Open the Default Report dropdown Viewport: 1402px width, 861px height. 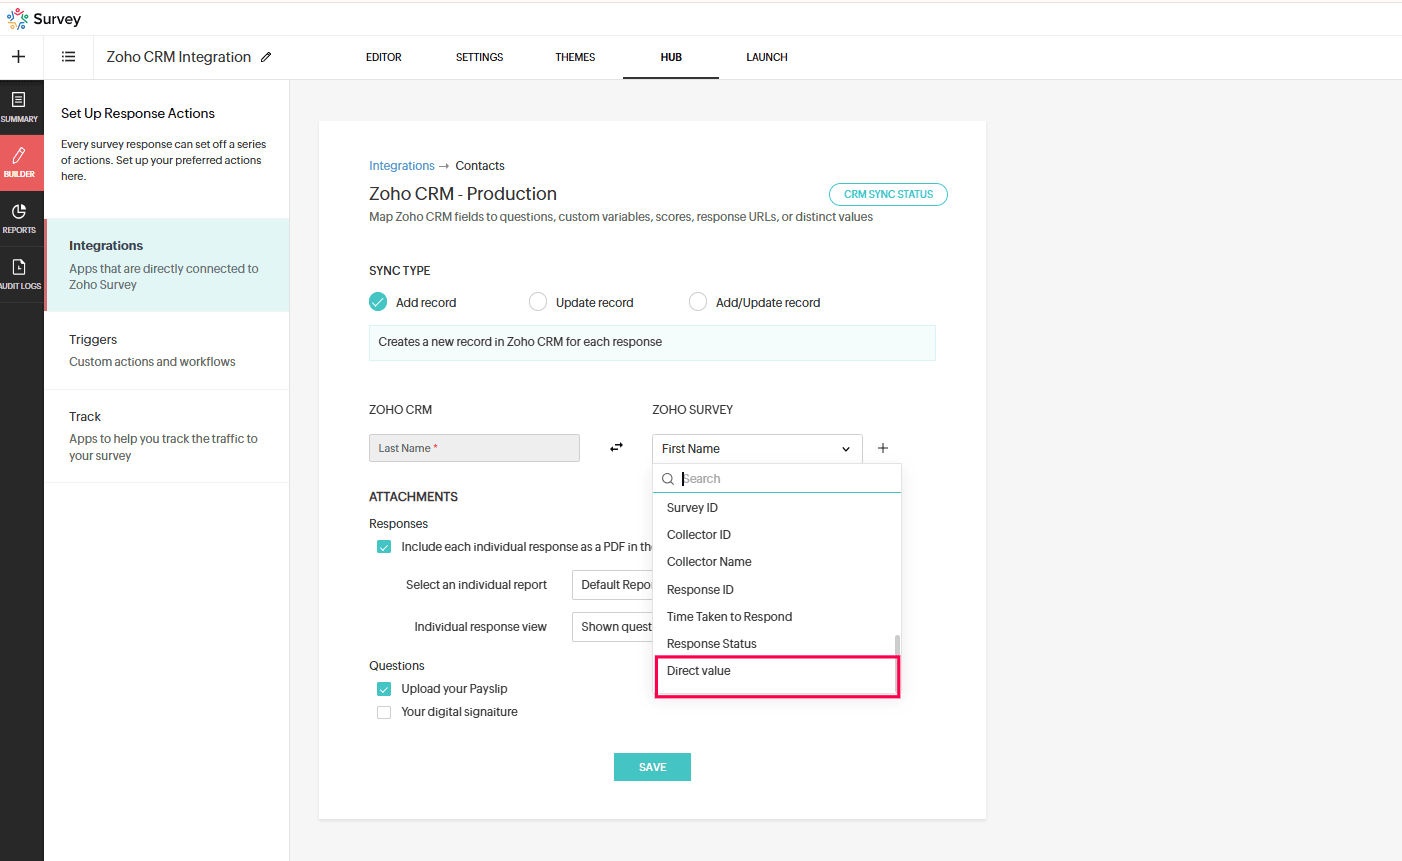612,585
